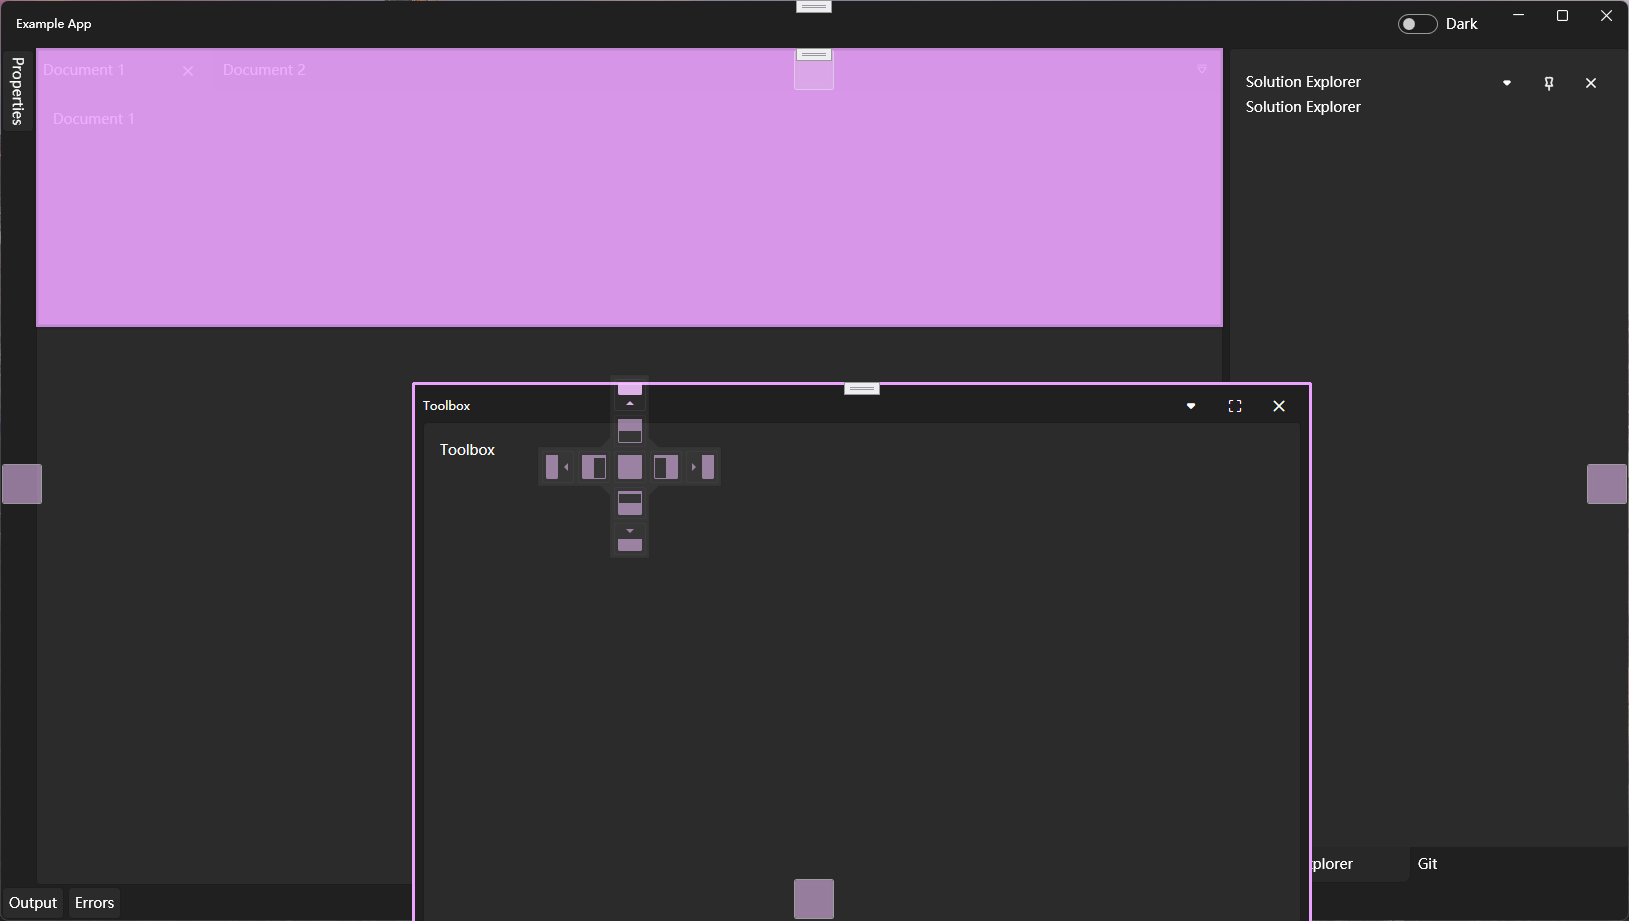Toggle the Toolbox window fullscreen mode
Viewport: 1629px width, 921px height.
coord(1234,406)
